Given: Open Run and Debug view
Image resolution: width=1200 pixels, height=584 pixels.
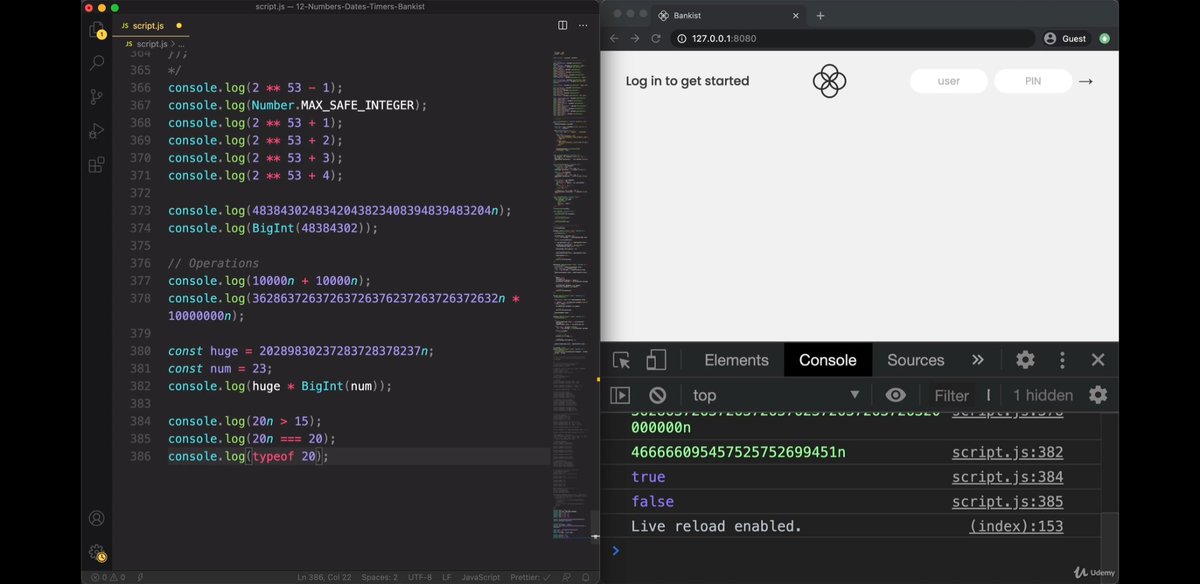Looking at the screenshot, I should [x=97, y=131].
